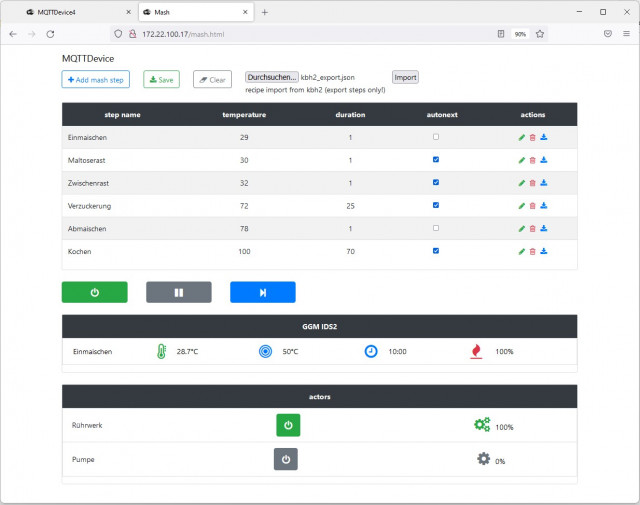Click the blue clock timer icon
Image resolution: width=640 pixels, height=505 pixels.
[x=371, y=351]
